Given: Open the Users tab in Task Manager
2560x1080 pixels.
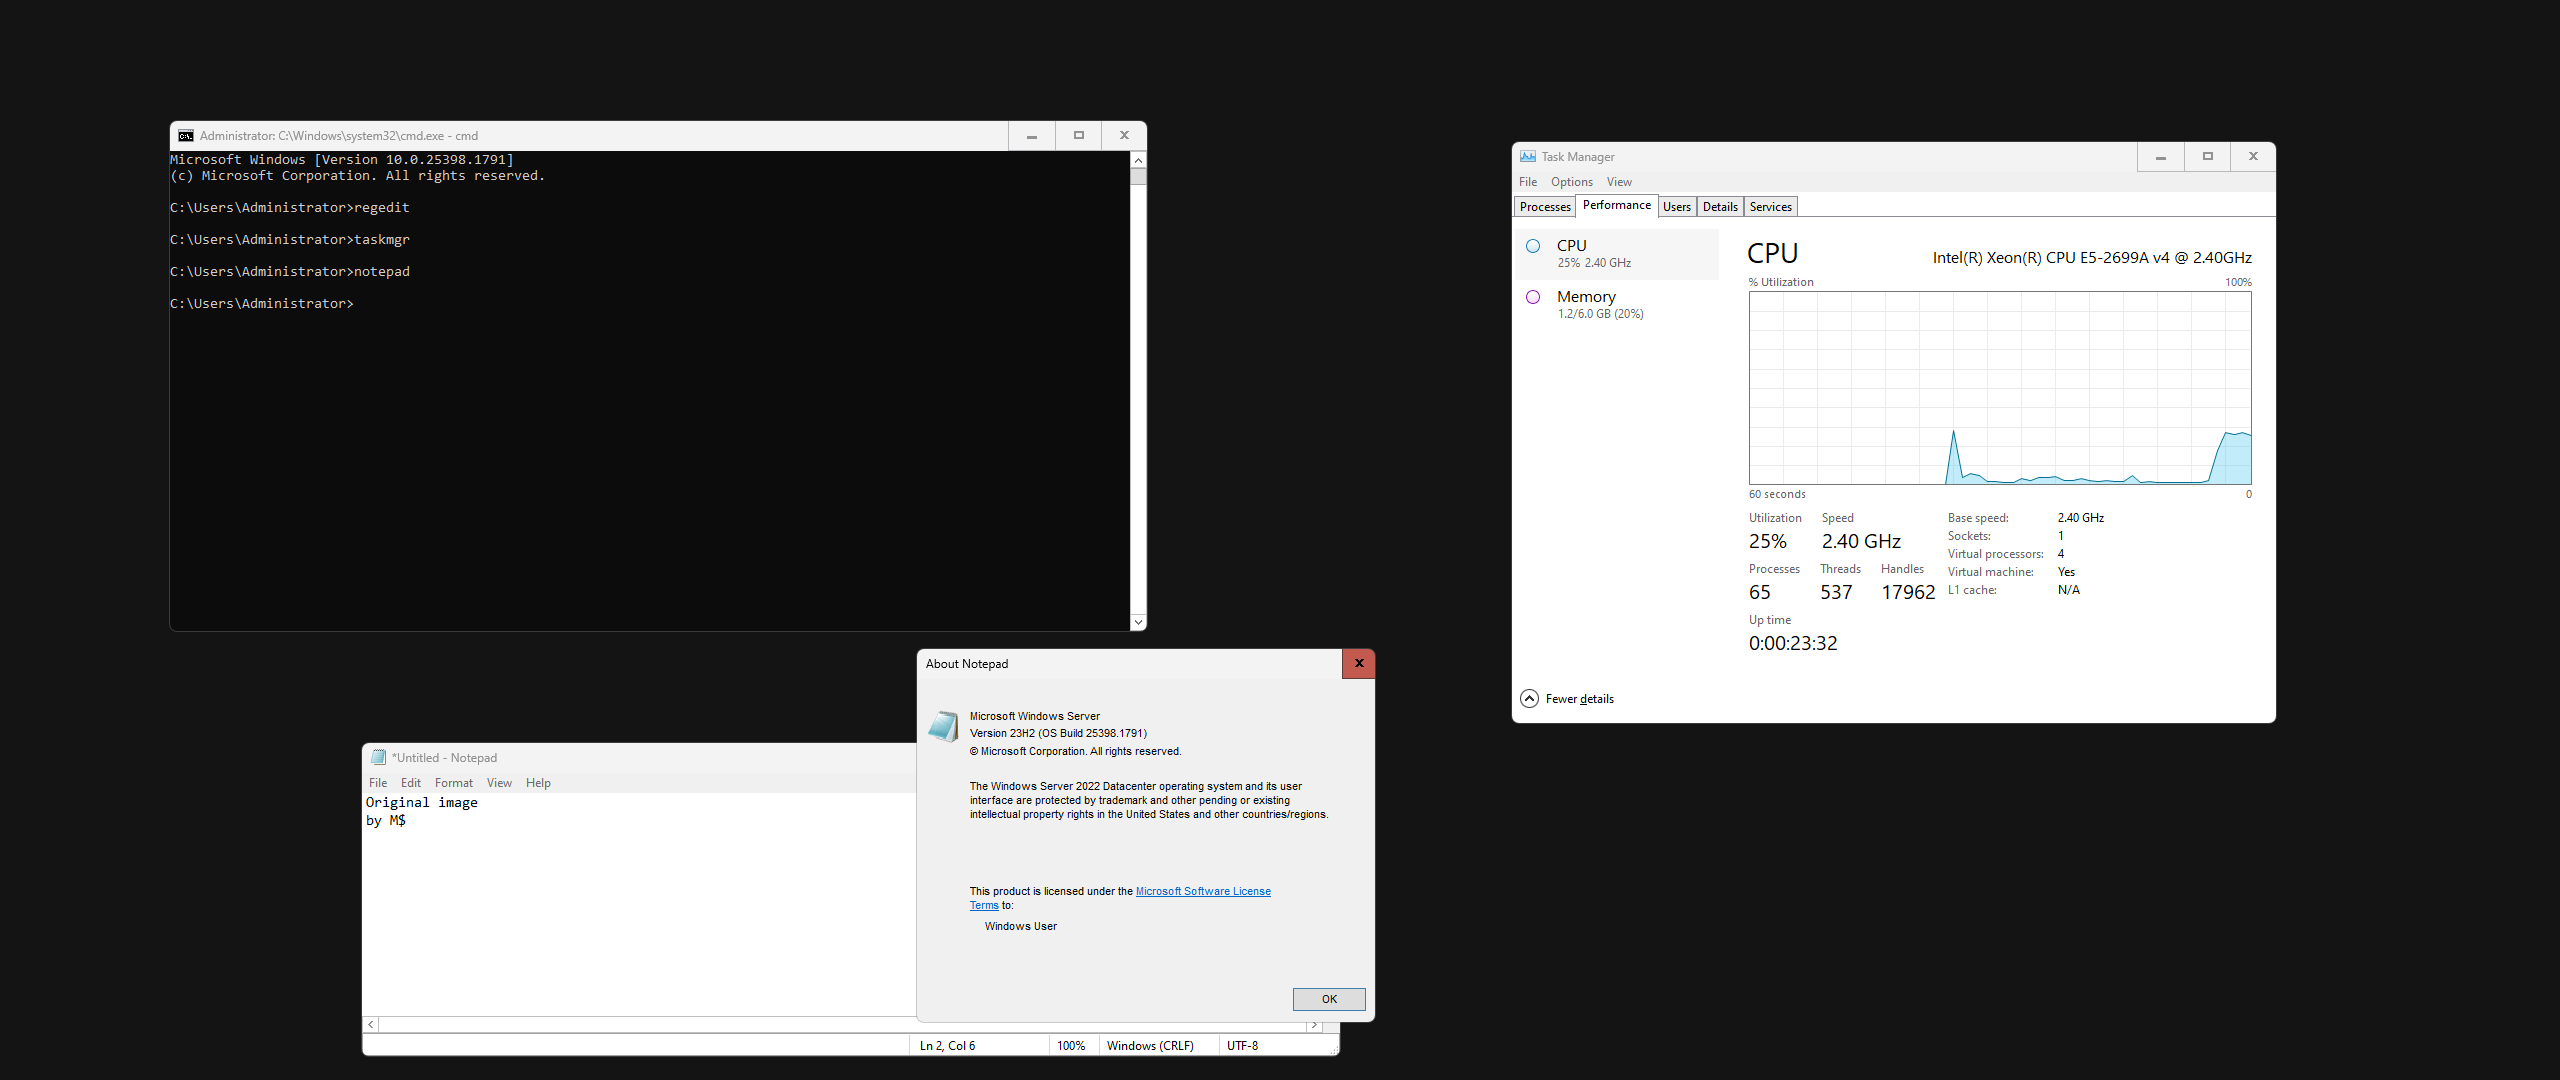Looking at the screenshot, I should [x=1677, y=207].
